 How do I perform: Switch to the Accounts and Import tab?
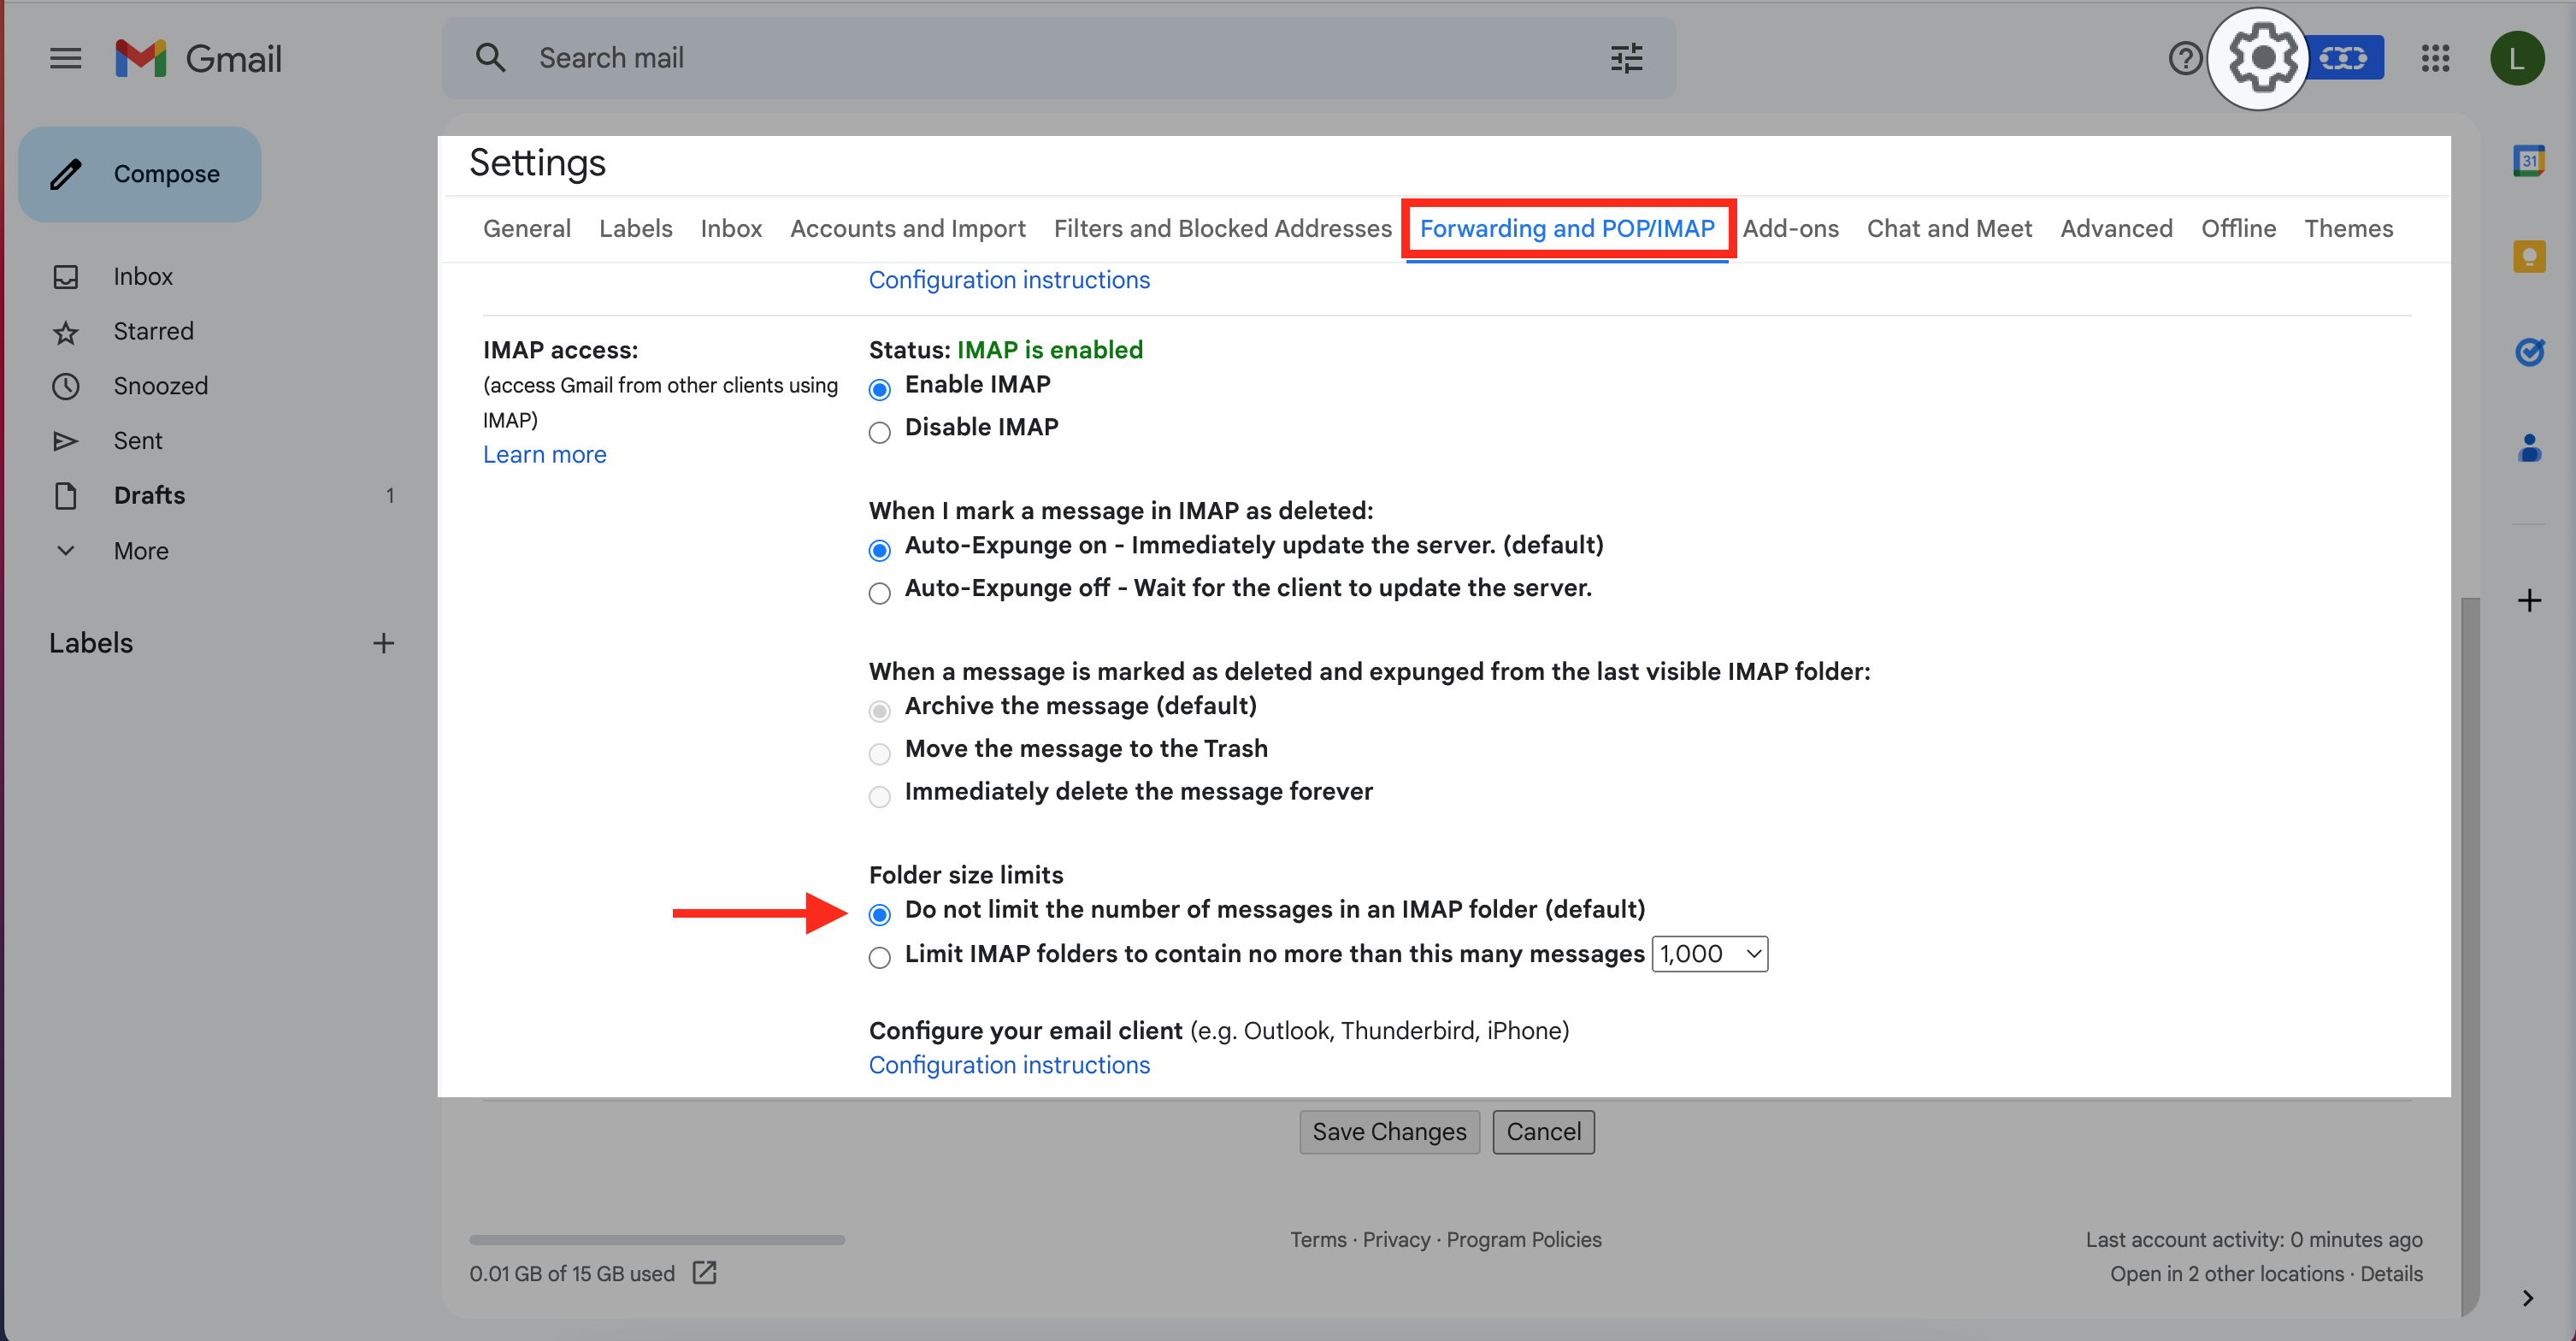click(x=907, y=228)
